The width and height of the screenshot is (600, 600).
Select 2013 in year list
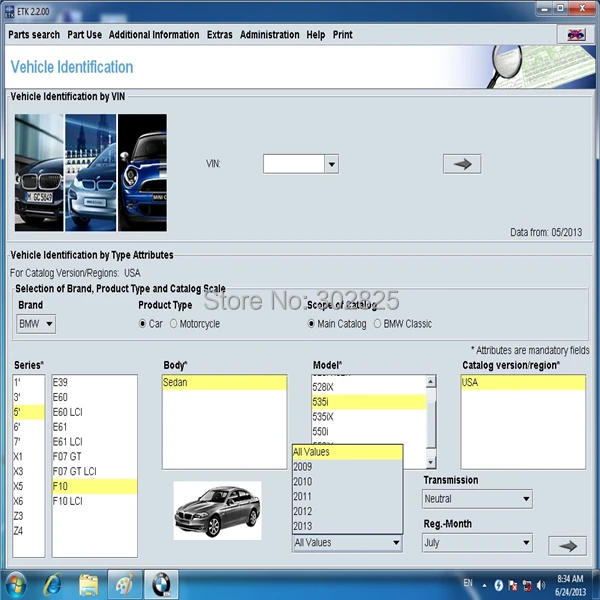pyautogui.click(x=347, y=526)
